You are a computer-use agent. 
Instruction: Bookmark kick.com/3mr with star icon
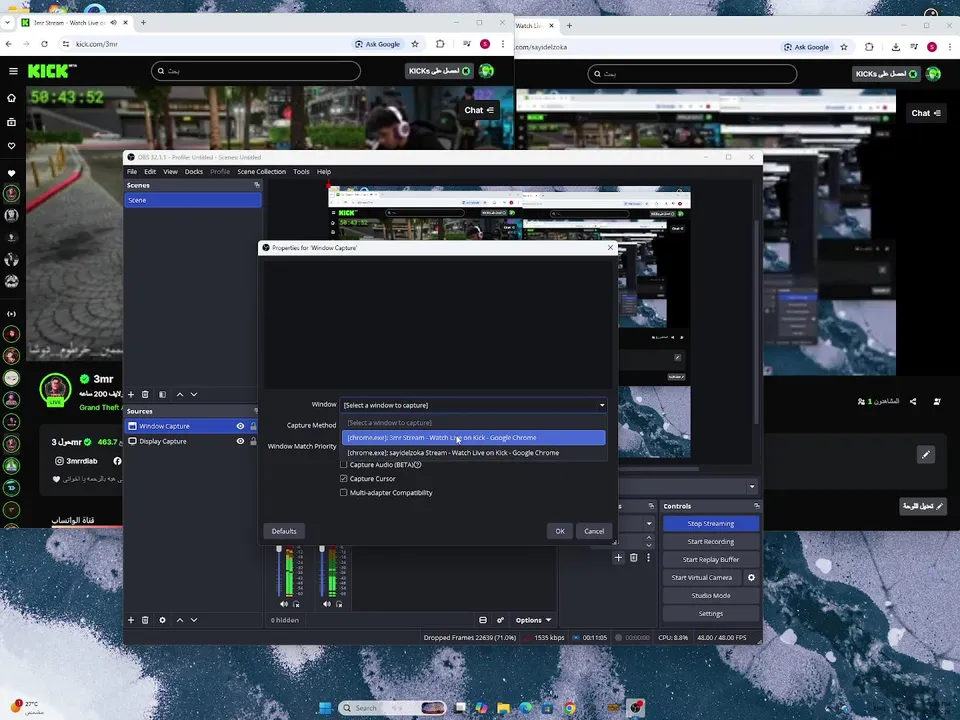pyautogui.click(x=415, y=44)
